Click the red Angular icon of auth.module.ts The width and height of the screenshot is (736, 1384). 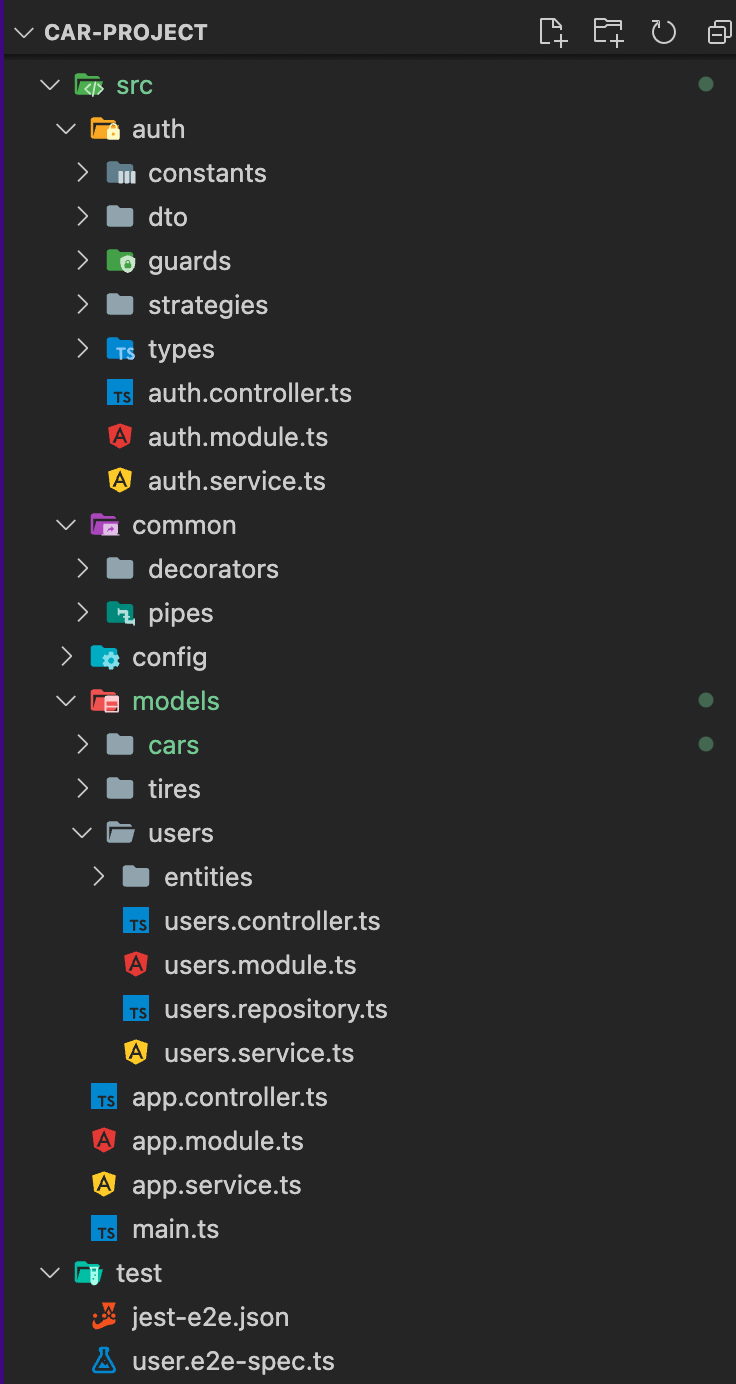tap(120, 437)
